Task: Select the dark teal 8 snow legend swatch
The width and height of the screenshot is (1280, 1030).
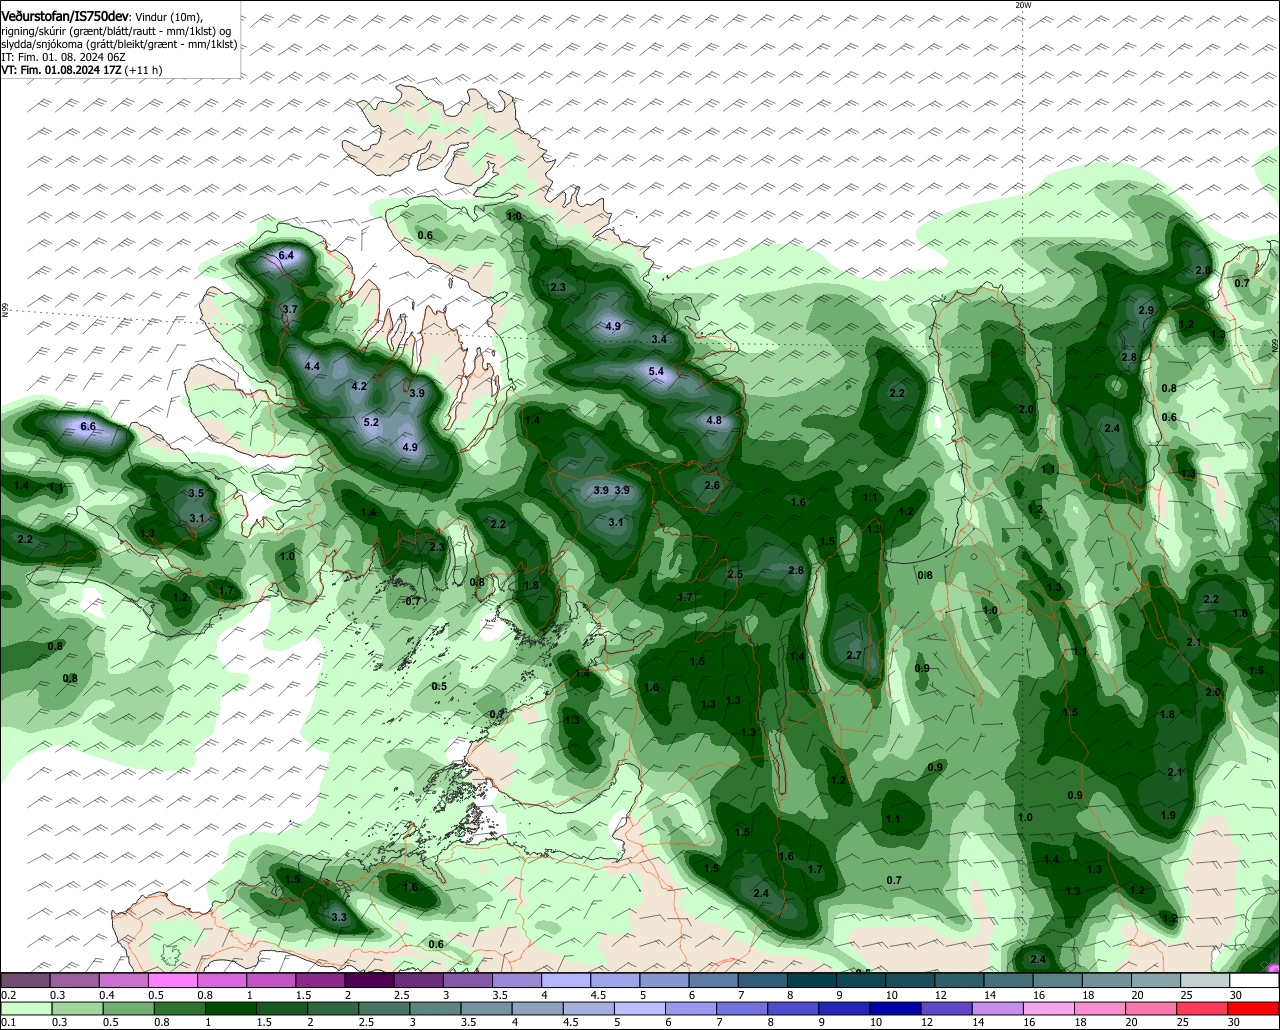Action: [x=812, y=981]
